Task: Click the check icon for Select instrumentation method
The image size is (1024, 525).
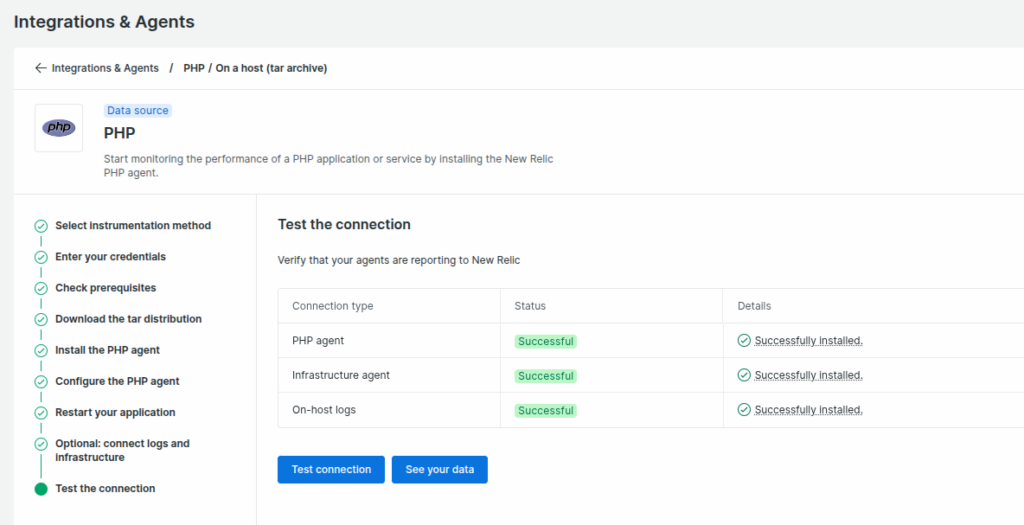Action: pos(41,226)
